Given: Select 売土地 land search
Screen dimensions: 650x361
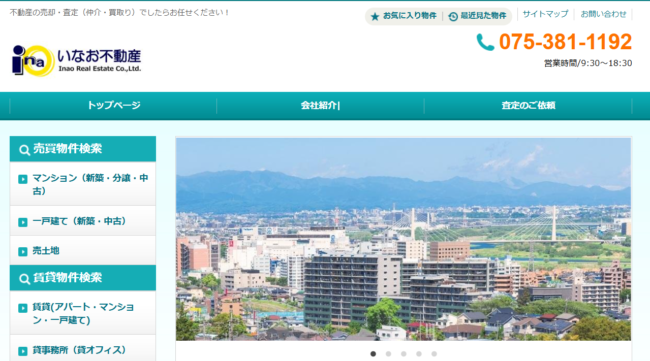Looking at the screenshot, I should click(83, 251).
